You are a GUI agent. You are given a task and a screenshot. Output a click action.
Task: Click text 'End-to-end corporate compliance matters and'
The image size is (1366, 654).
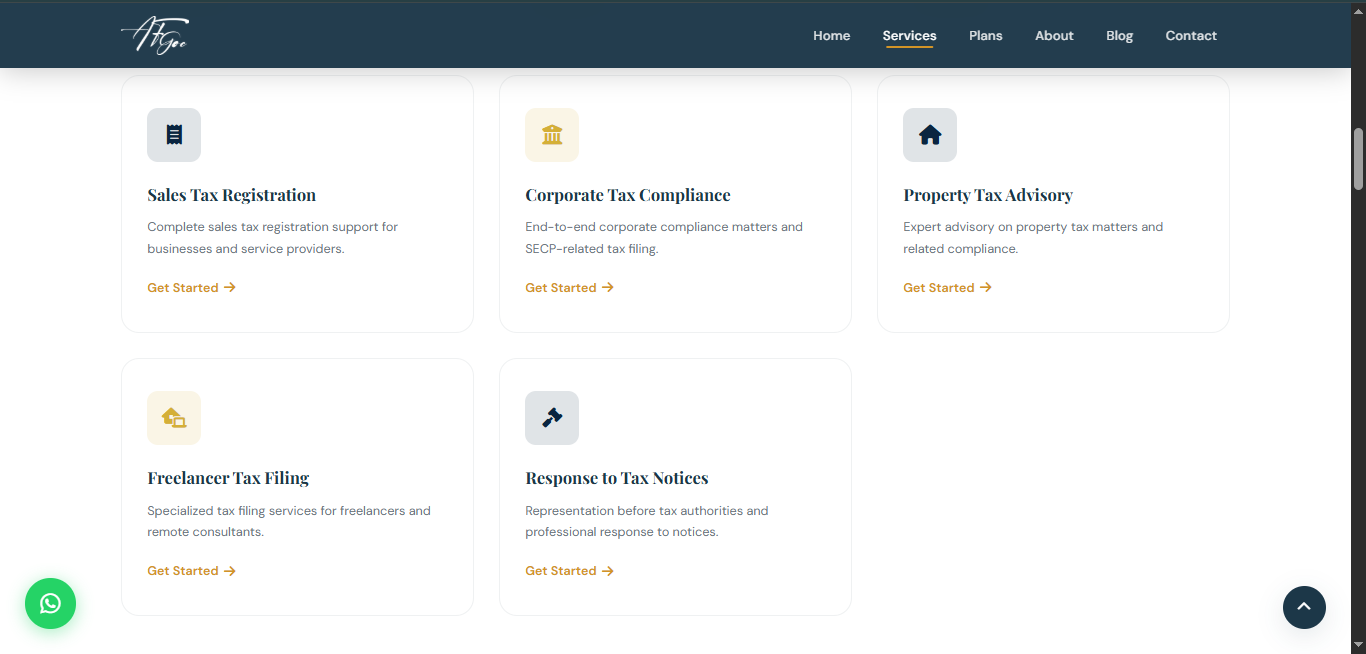click(x=664, y=227)
